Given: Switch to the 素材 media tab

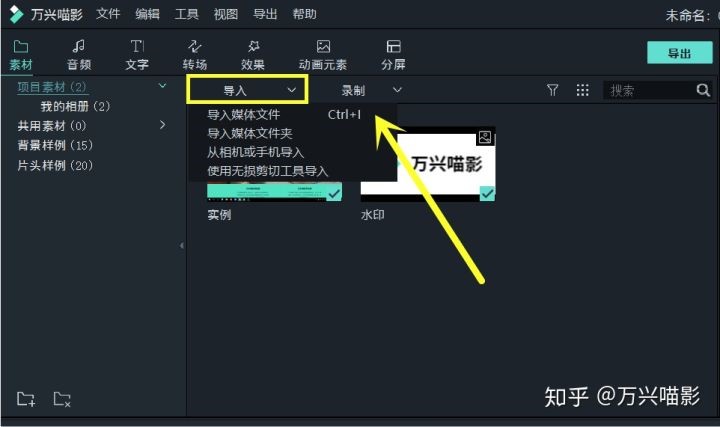Looking at the screenshot, I should 21,56.
